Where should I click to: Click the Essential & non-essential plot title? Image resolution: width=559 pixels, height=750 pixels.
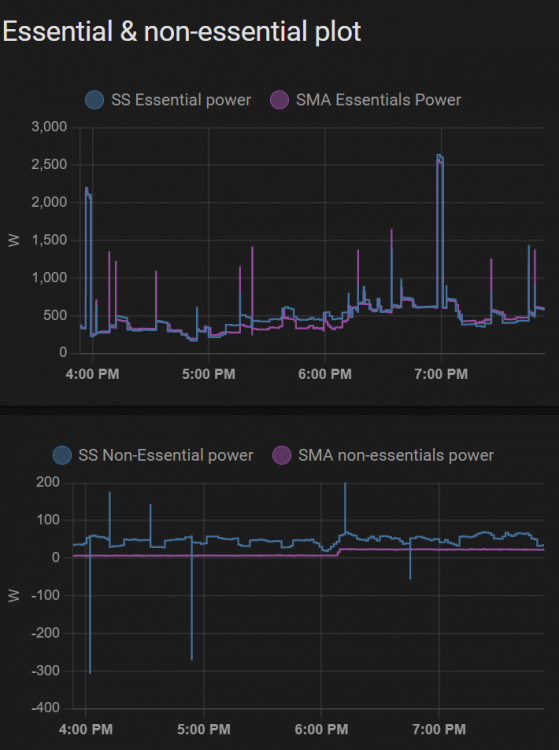click(x=182, y=32)
